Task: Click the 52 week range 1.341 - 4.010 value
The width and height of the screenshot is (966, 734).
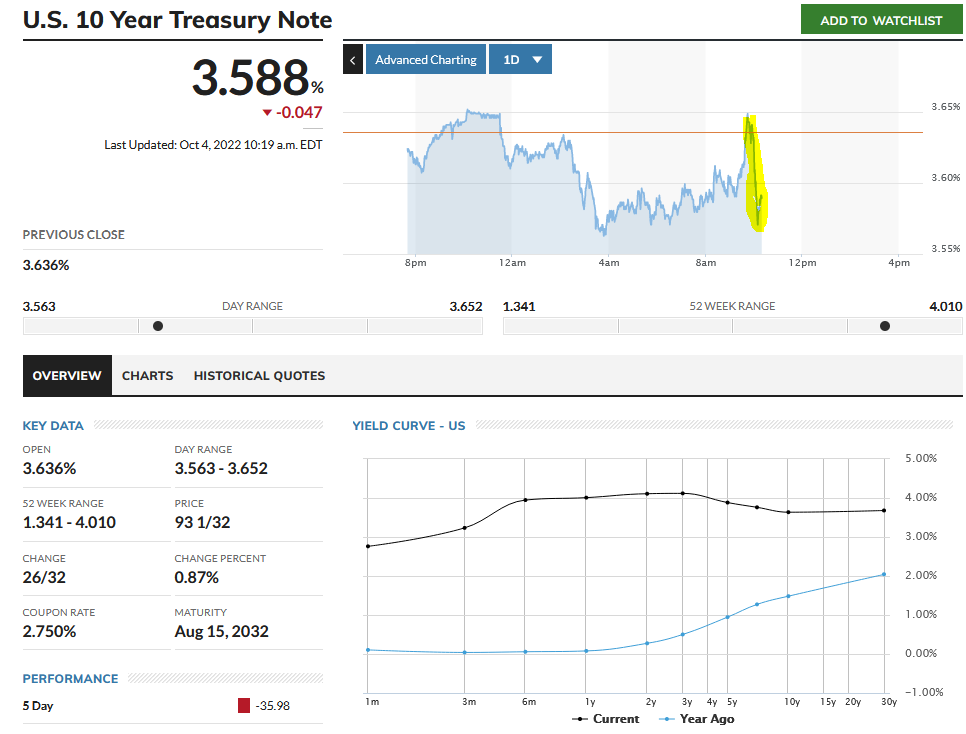Action: coord(69,523)
